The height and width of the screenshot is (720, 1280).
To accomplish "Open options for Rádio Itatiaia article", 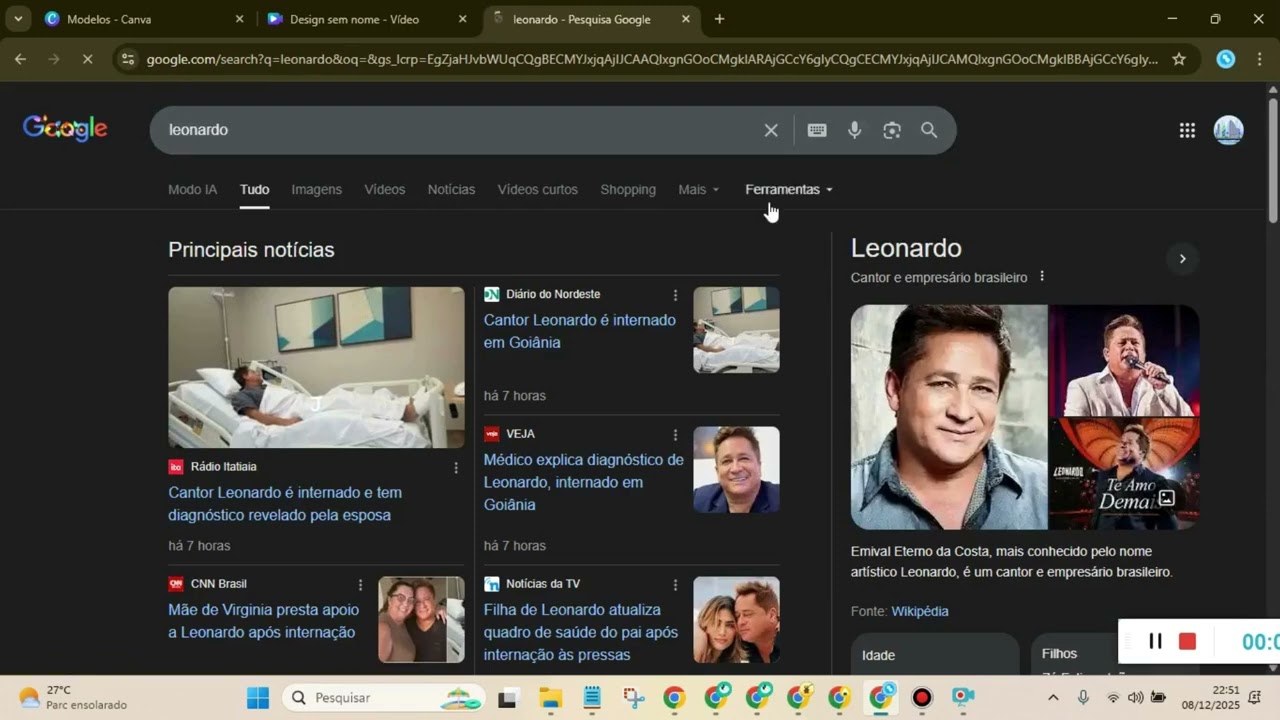I will click(x=456, y=468).
